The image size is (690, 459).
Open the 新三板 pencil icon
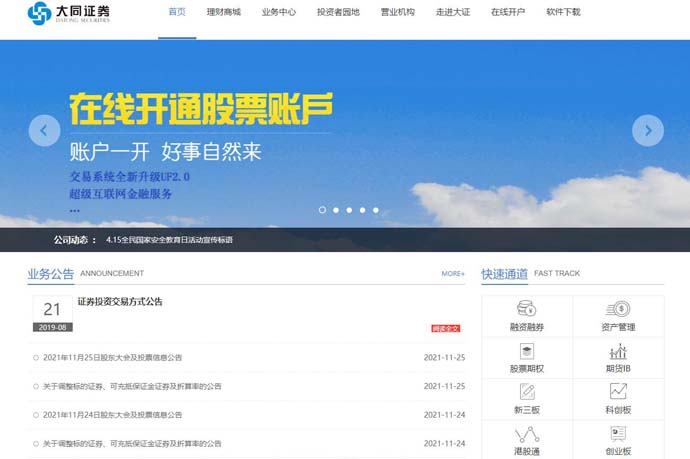click(x=527, y=392)
